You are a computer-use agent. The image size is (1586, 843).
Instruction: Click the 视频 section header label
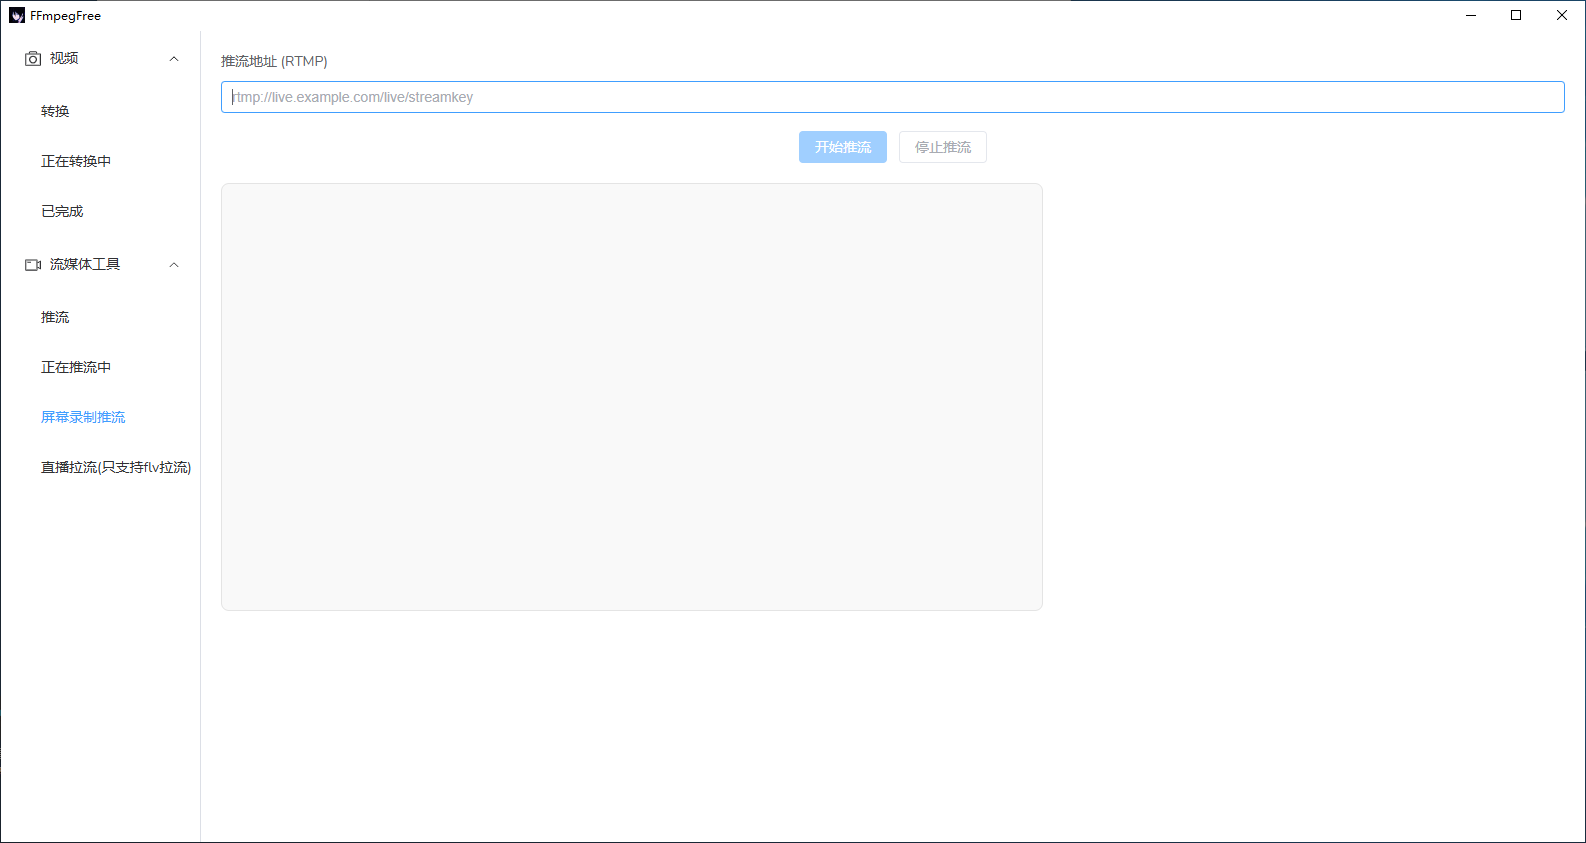[64, 58]
